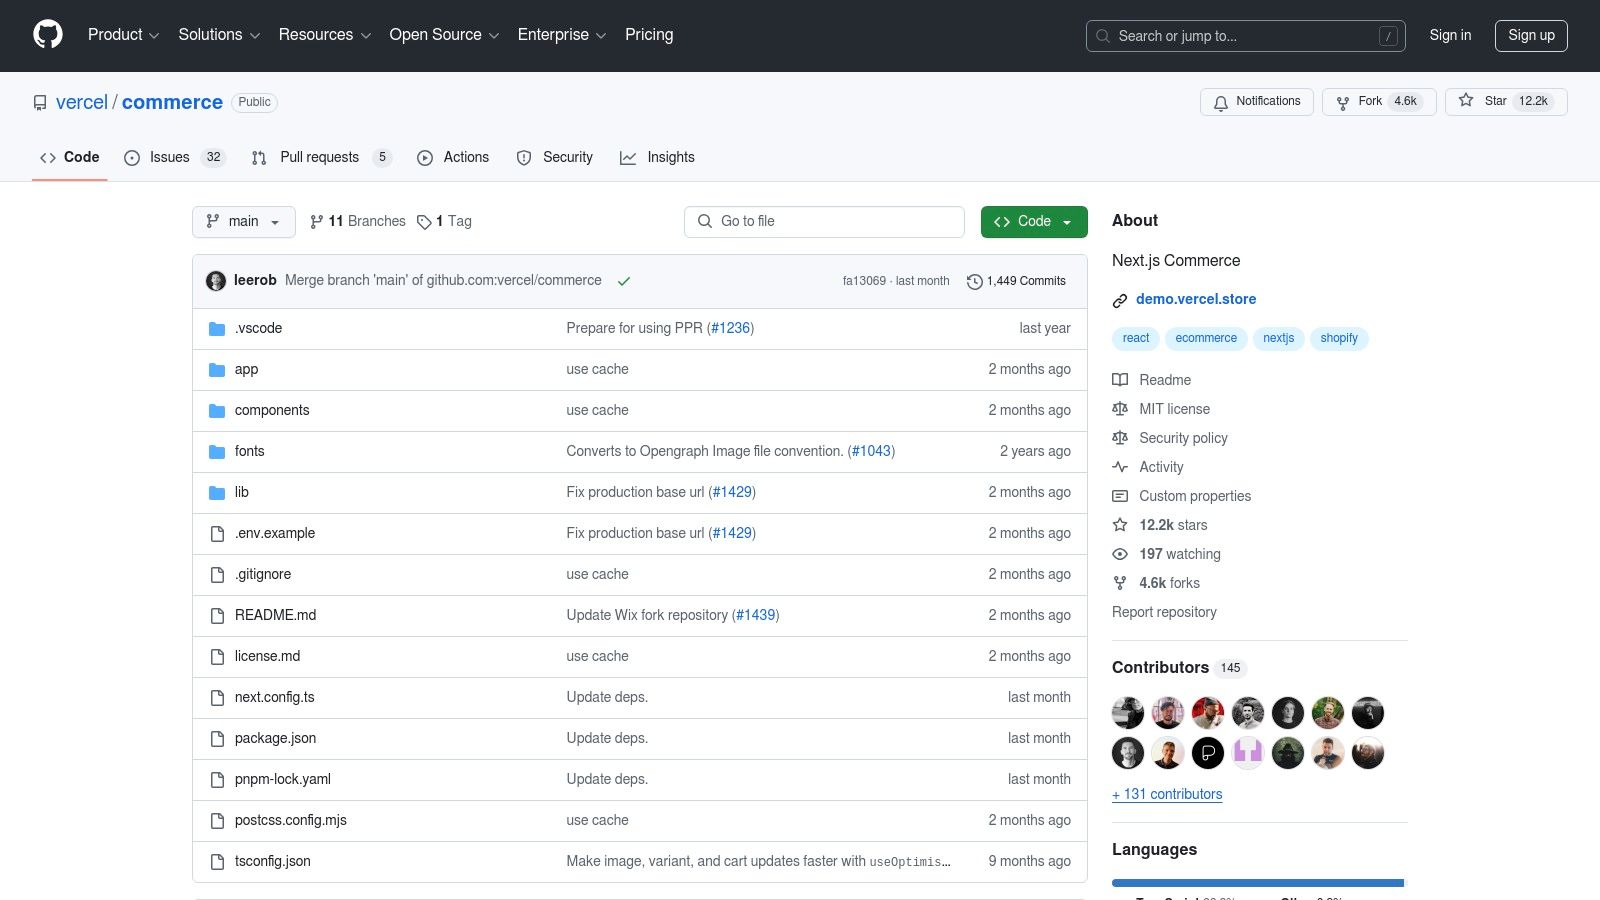Click the branches icon next to 11 Branches
This screenshot has width=1600, height=900.
(x=317, y=222)
